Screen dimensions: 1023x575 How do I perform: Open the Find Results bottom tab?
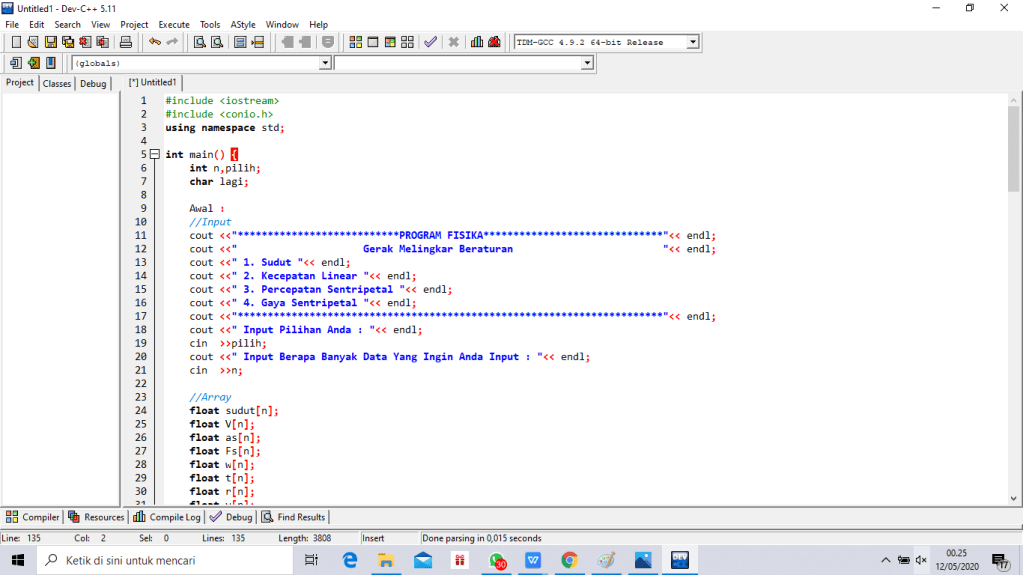(x=293, y=517)
